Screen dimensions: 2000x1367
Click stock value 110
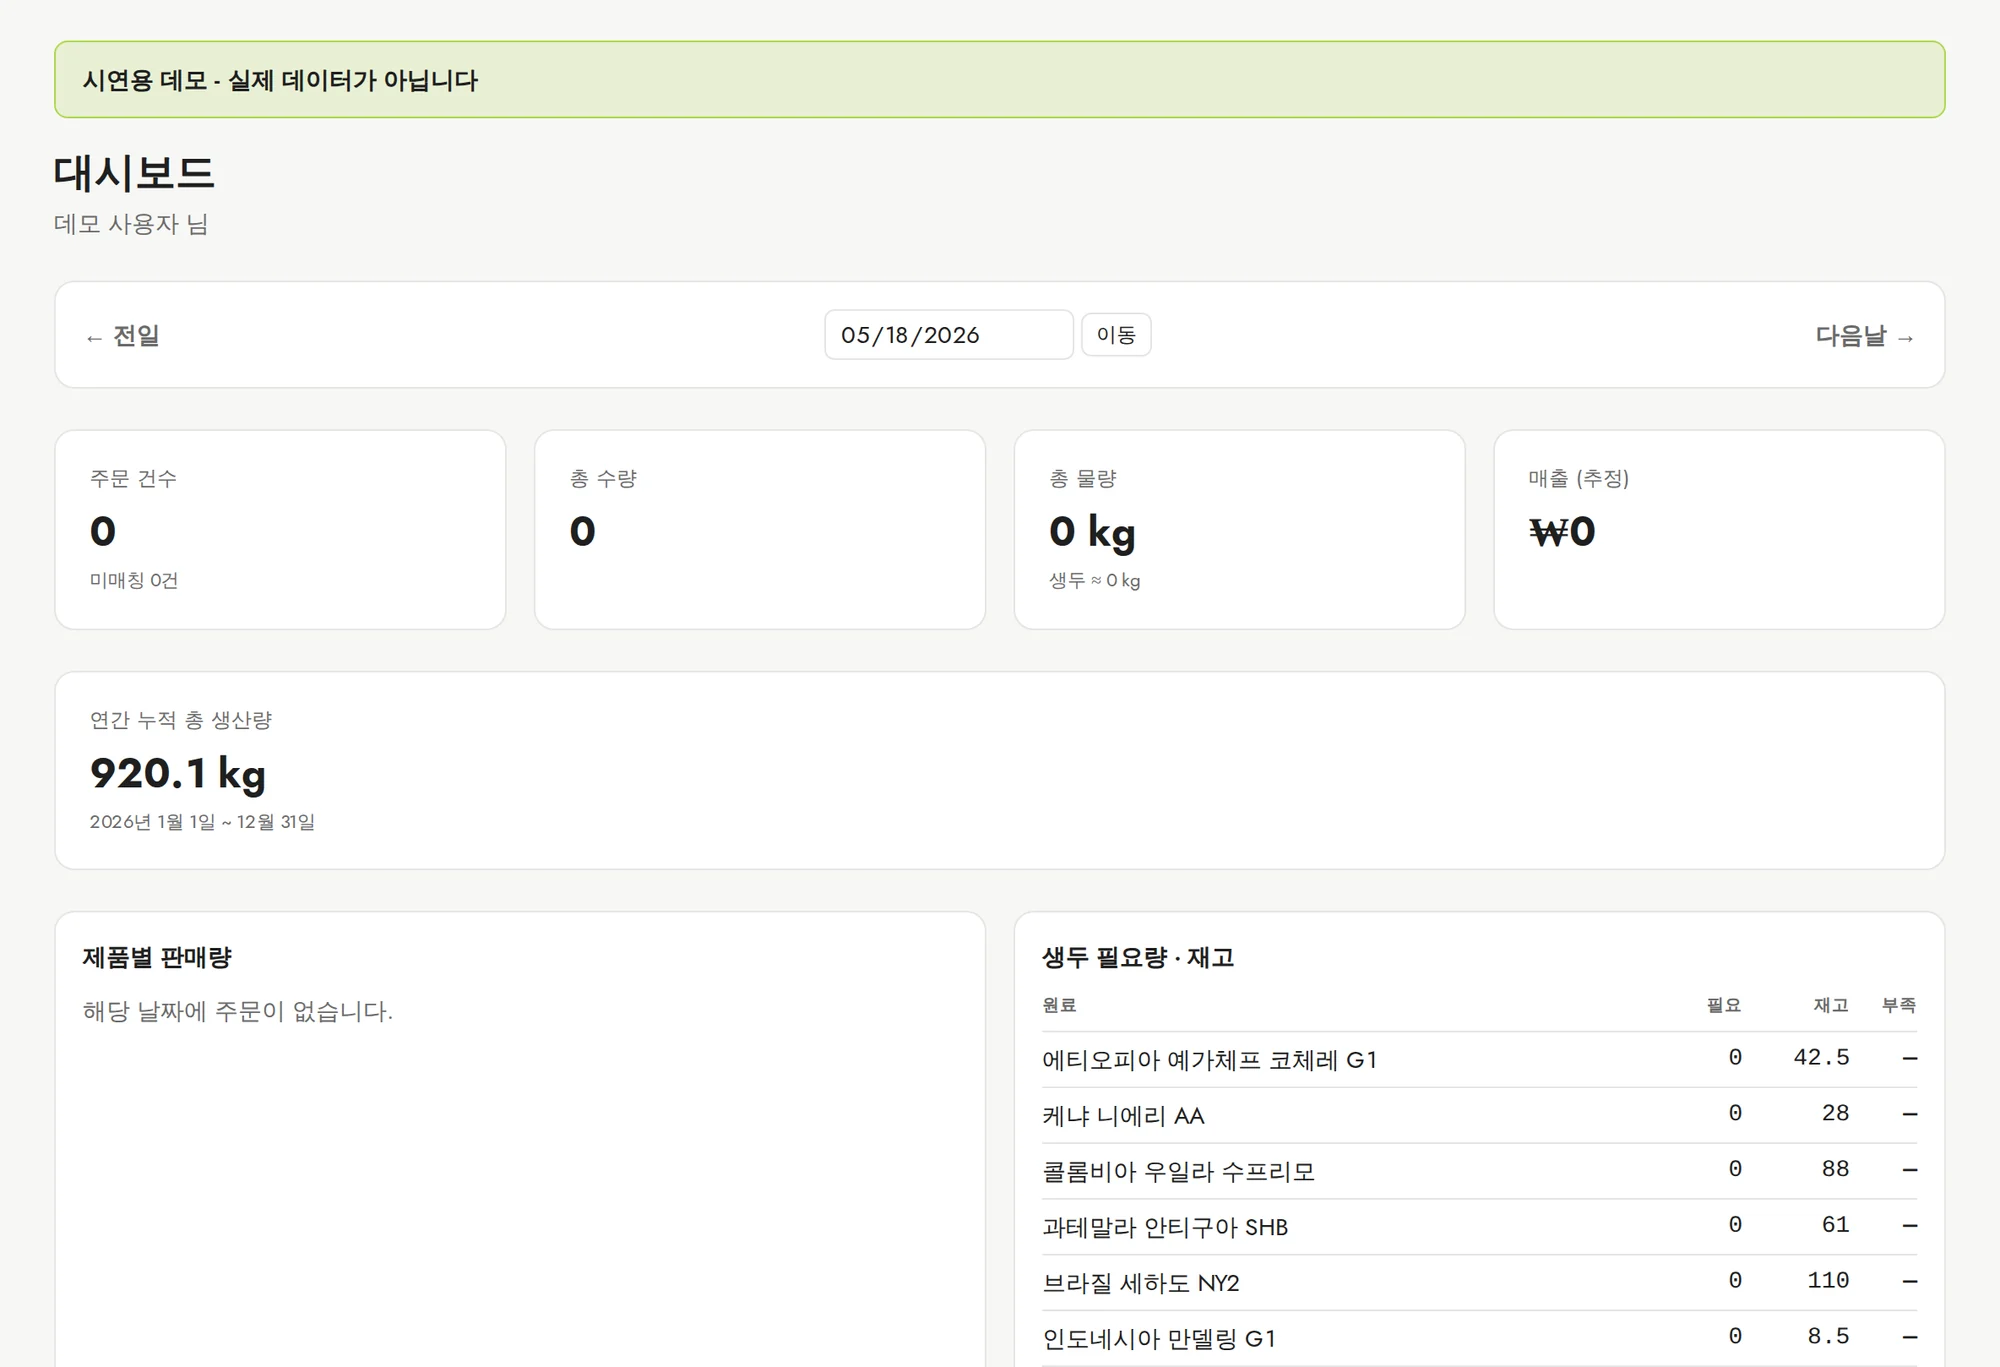pos(1828,1281)
